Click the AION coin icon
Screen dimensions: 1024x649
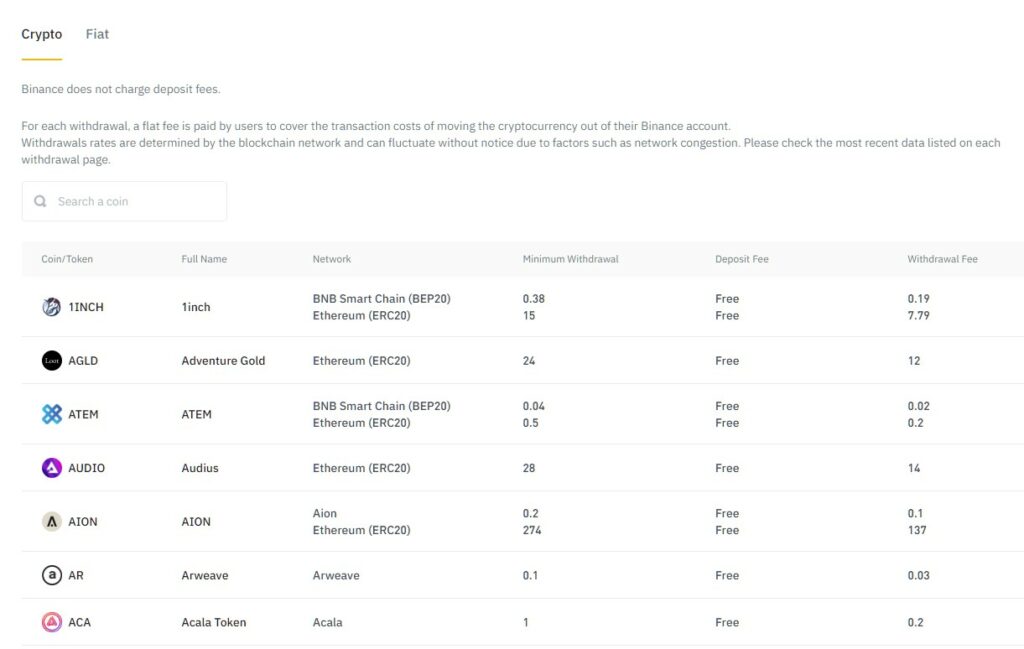pyautogui.click(x=52, y=522)
